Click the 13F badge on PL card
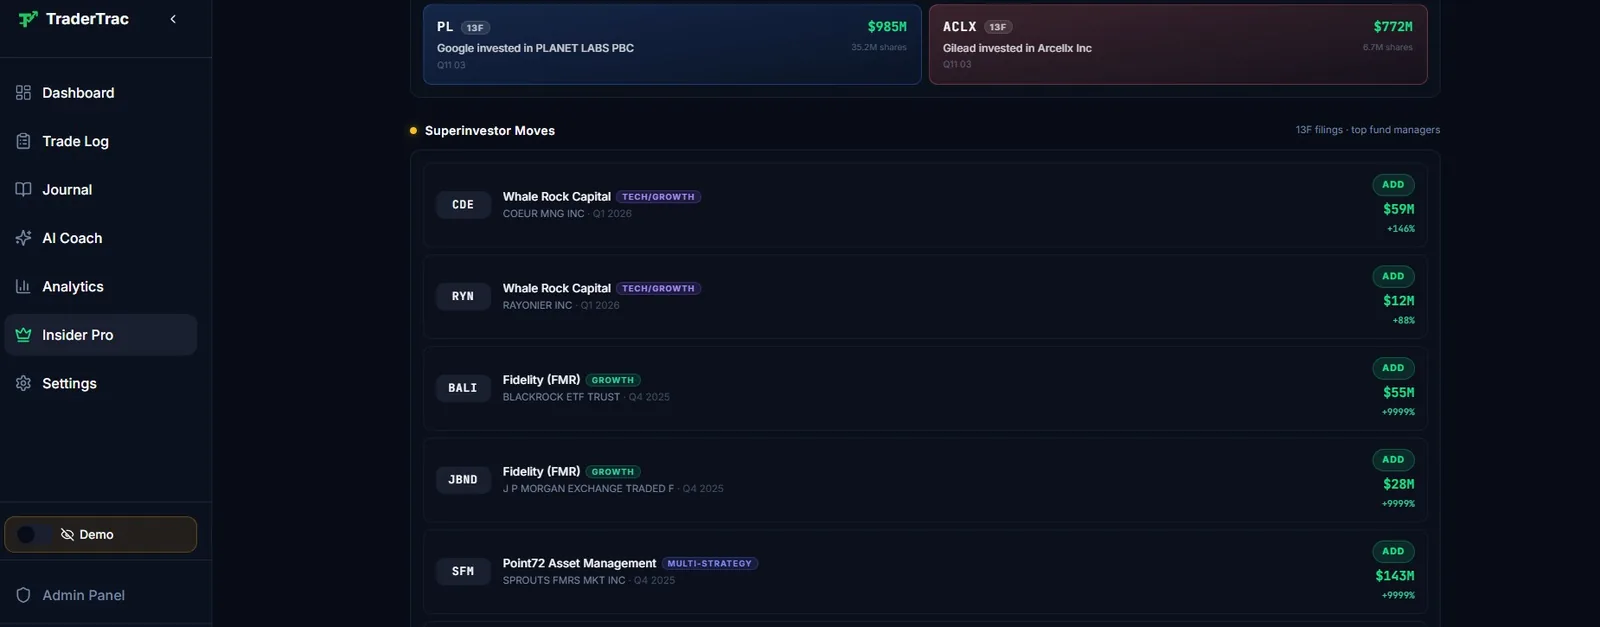The image size is (1600, 627). tap(475, 27)
